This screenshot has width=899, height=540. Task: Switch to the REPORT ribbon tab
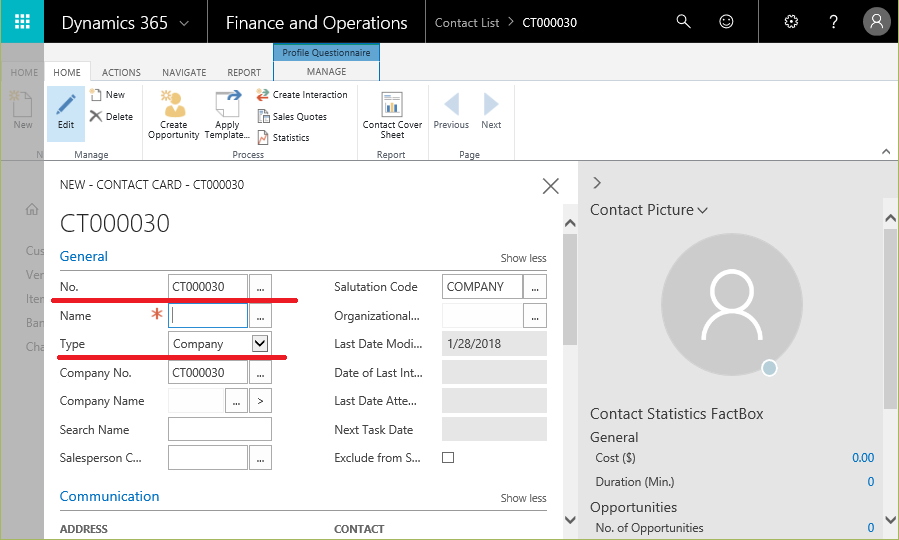coord(244,72)
